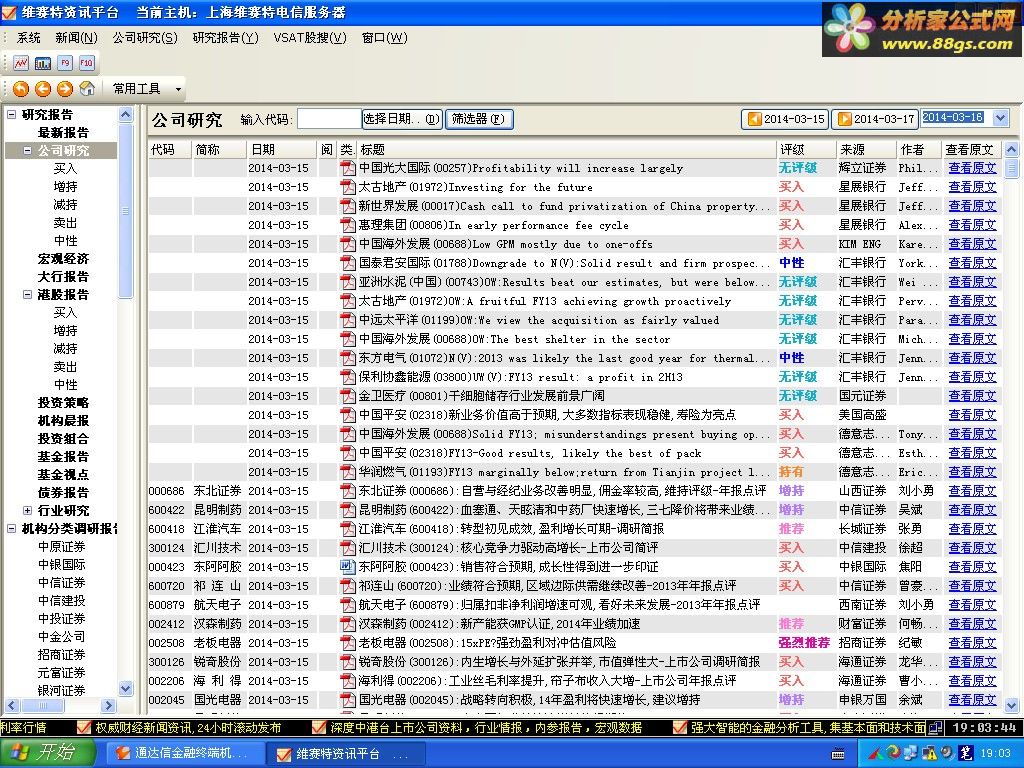Click the orange undo-return arrow icon
Screen dimensions: 1024x768
21,88
